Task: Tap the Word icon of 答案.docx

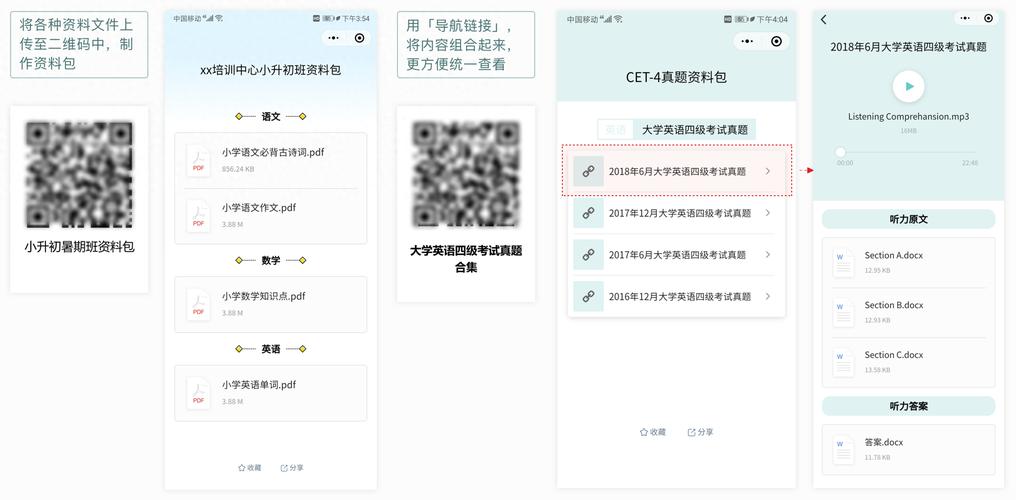Action: tap(844, 450)
